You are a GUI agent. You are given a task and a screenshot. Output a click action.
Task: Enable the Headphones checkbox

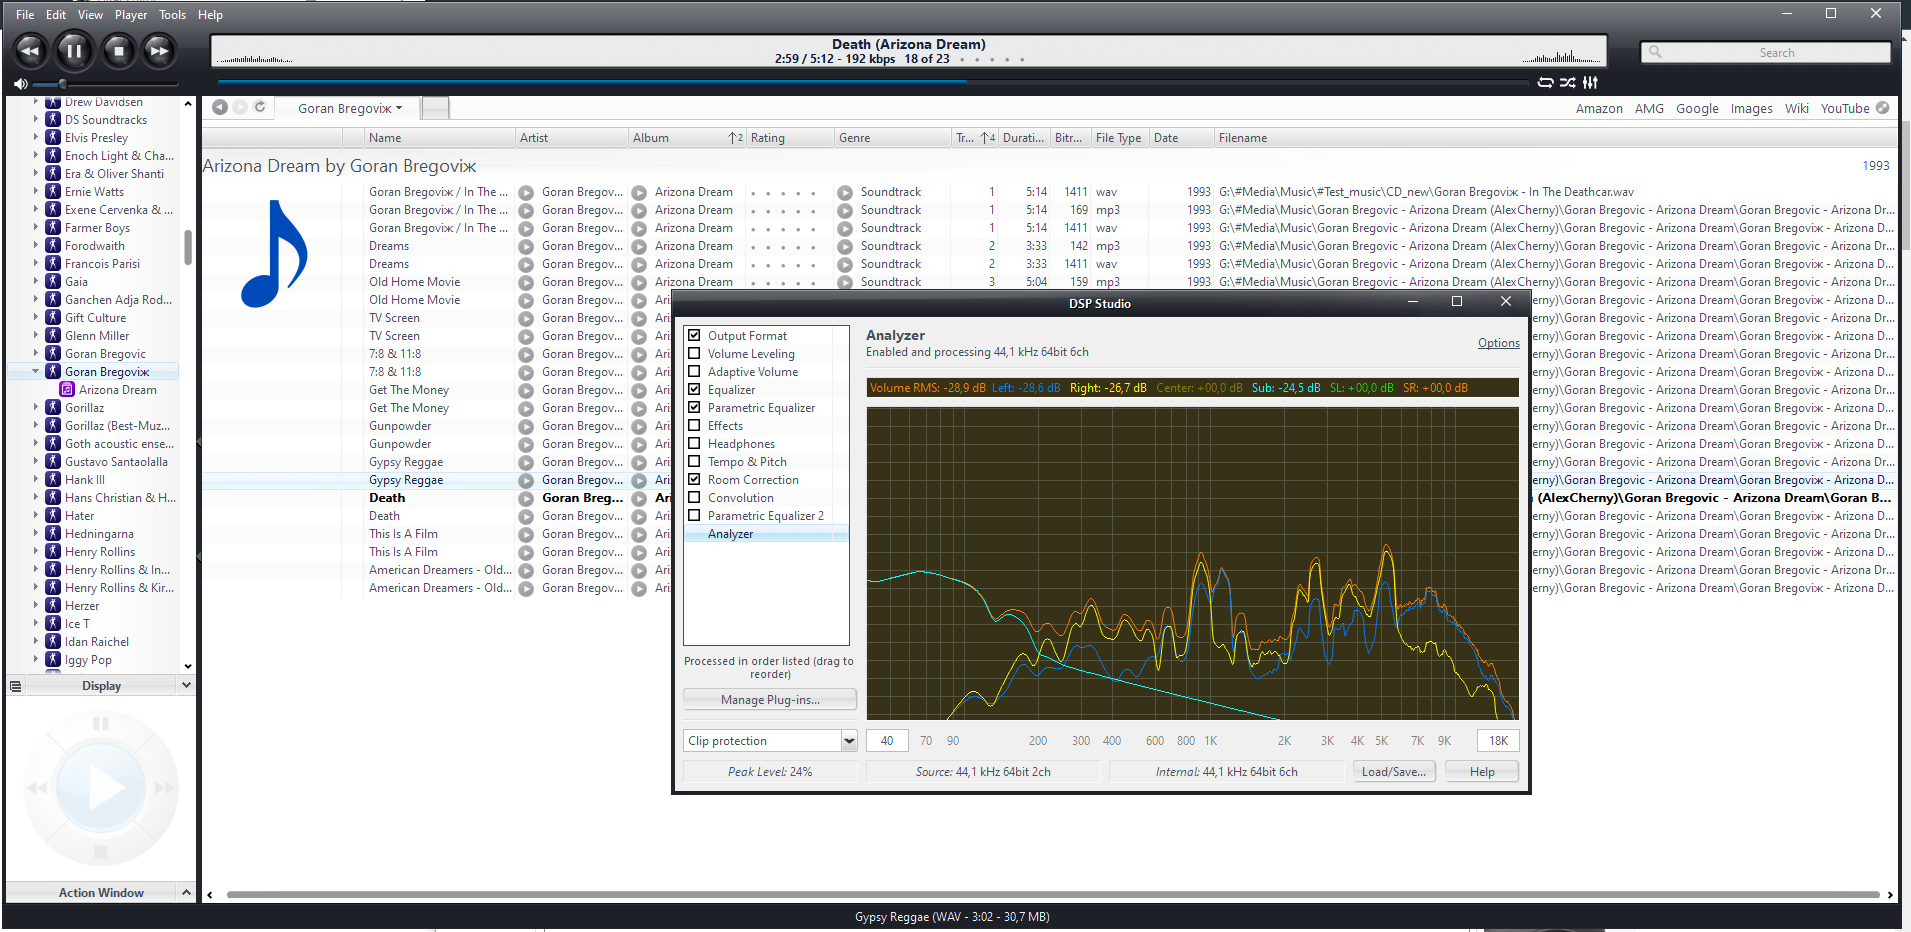(694, 443)
